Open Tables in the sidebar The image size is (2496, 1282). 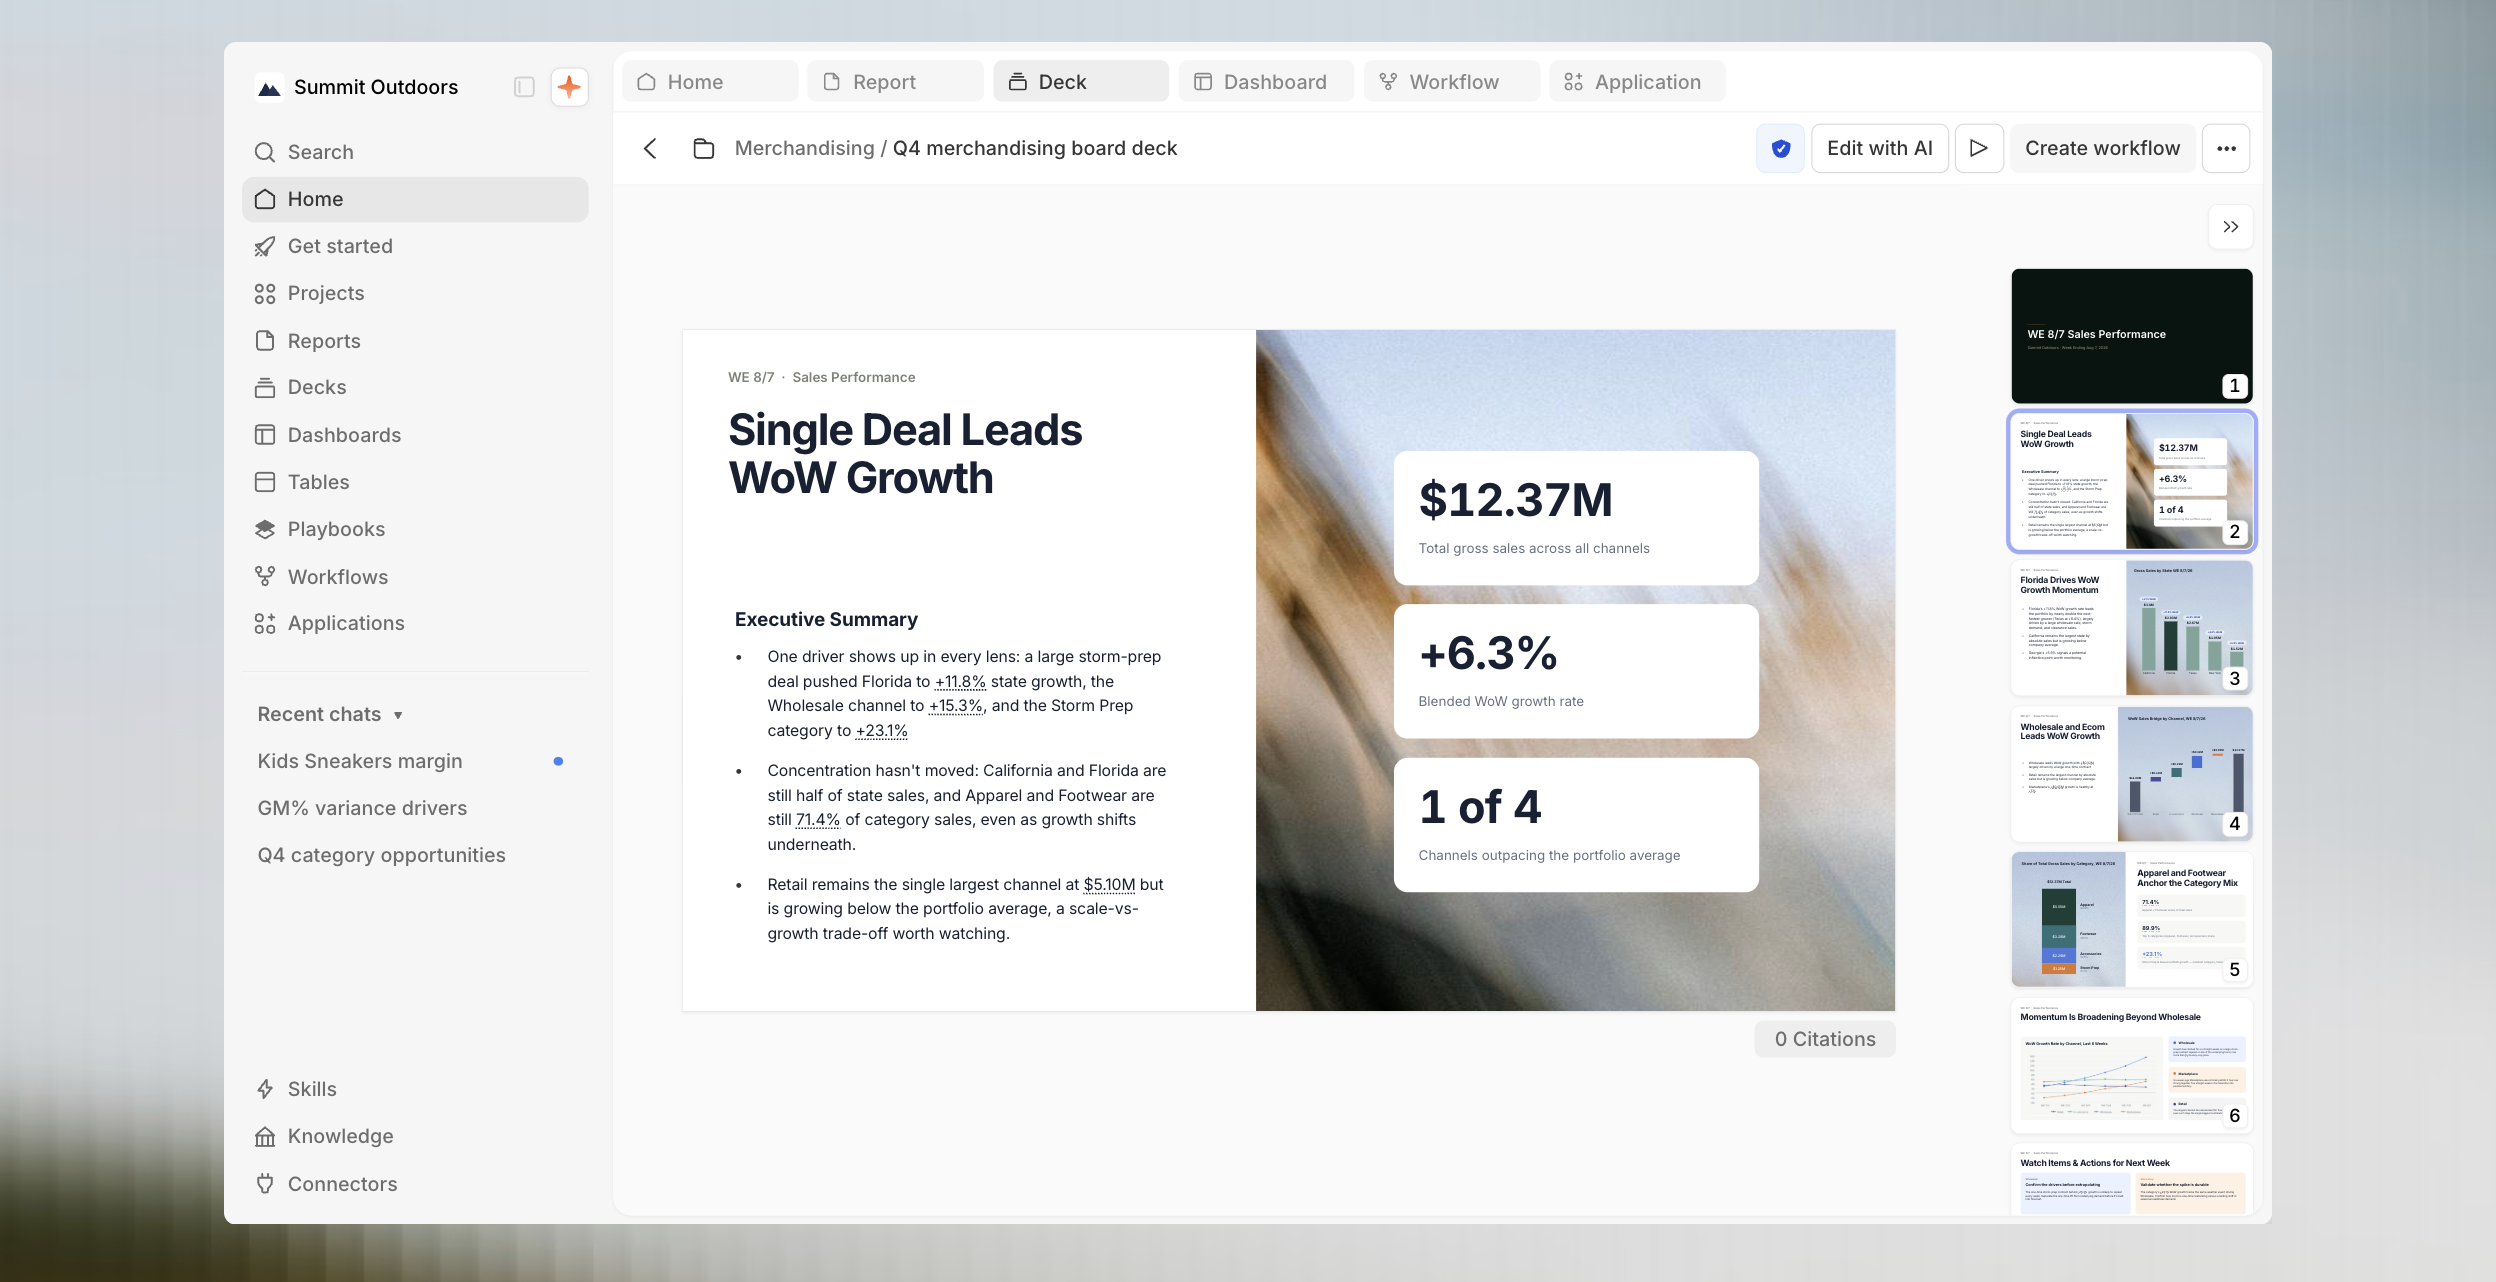[x=415, y=482]
